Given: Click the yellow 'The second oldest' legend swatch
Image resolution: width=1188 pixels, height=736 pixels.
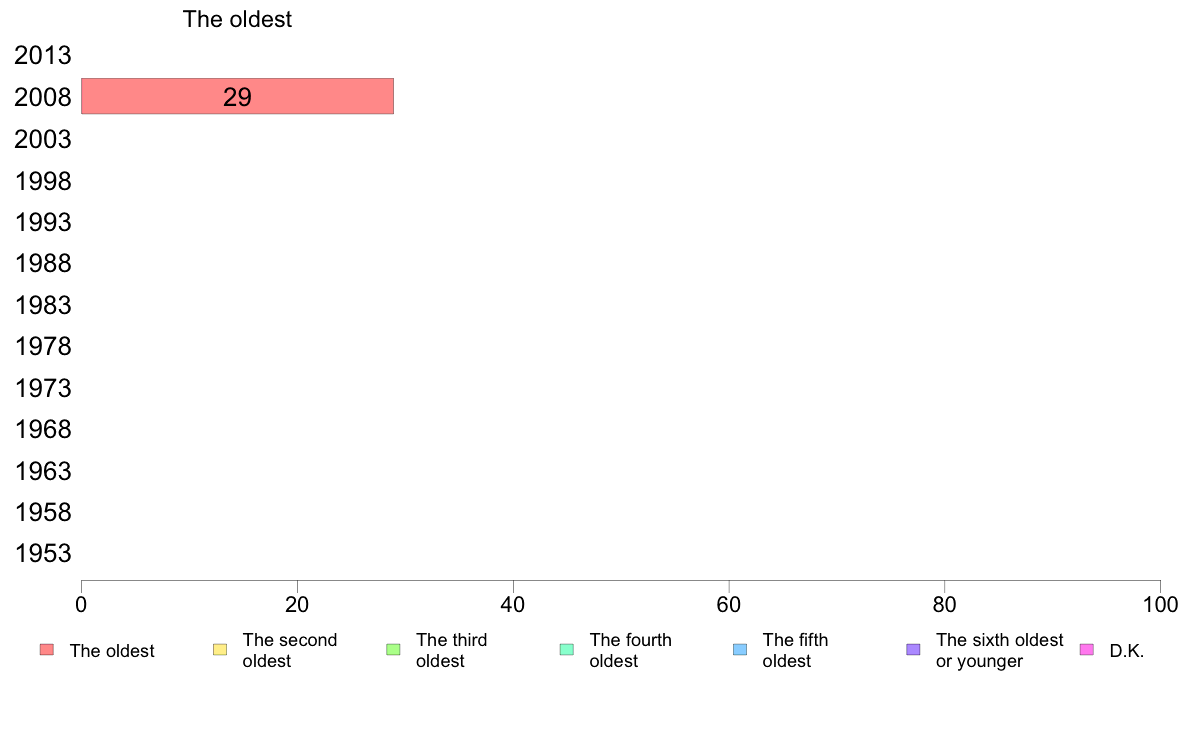Looking at the screenshot, I should click(x=220, y=650).
